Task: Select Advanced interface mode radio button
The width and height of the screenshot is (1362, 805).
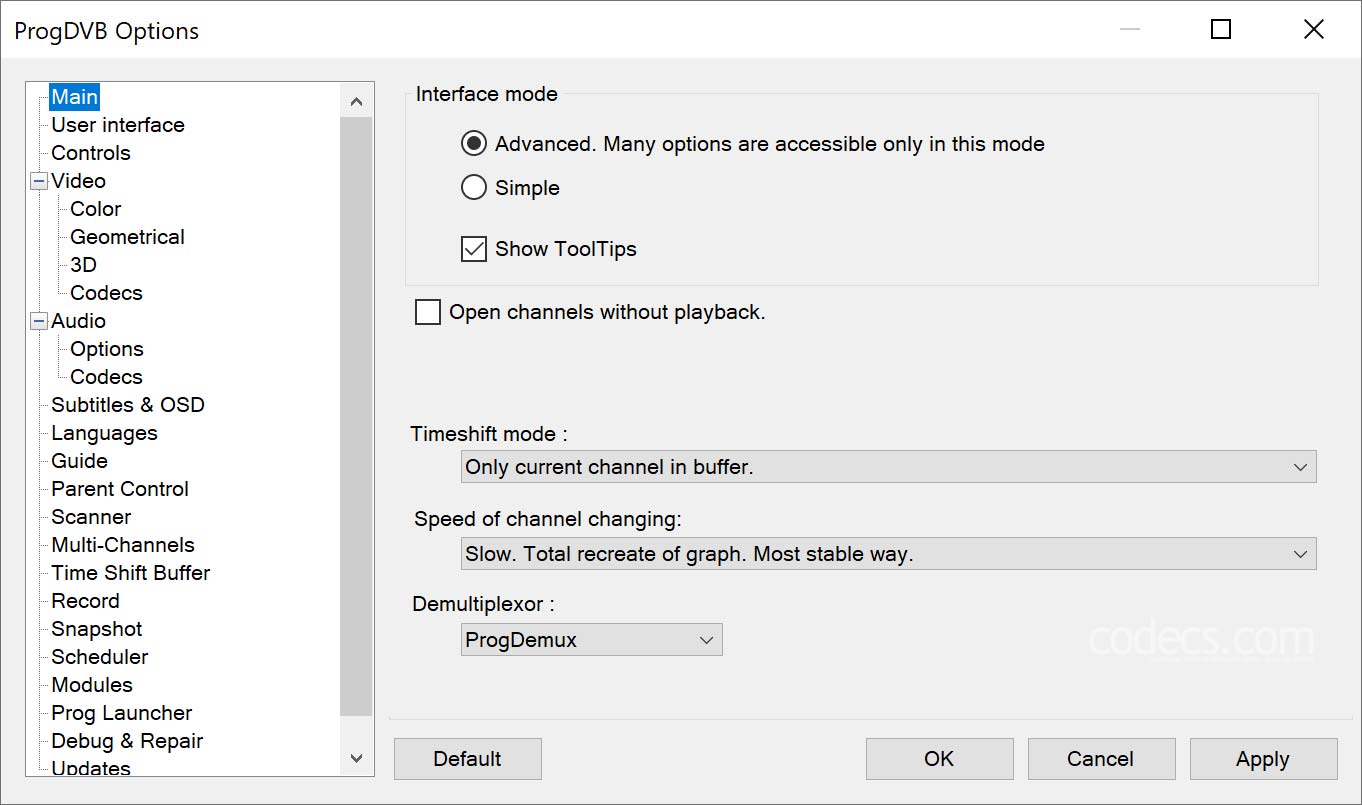Action: (474, 144)
